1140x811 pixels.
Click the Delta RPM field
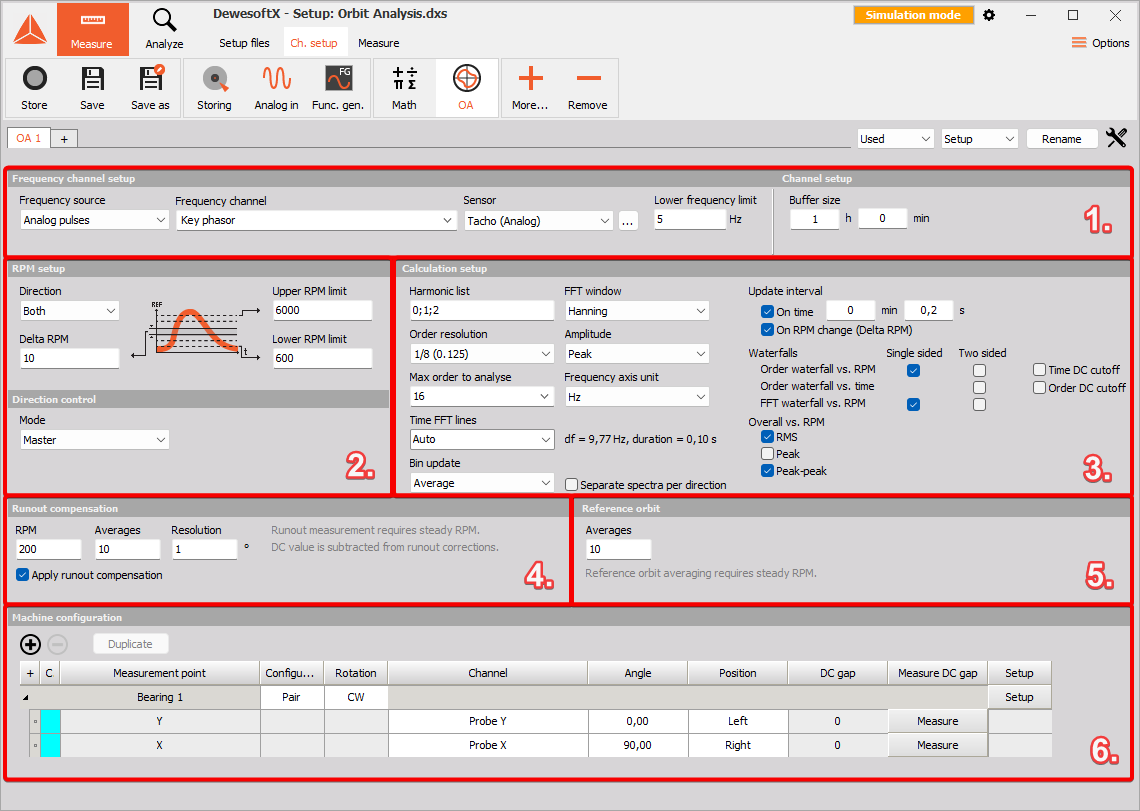coord(69,358)
